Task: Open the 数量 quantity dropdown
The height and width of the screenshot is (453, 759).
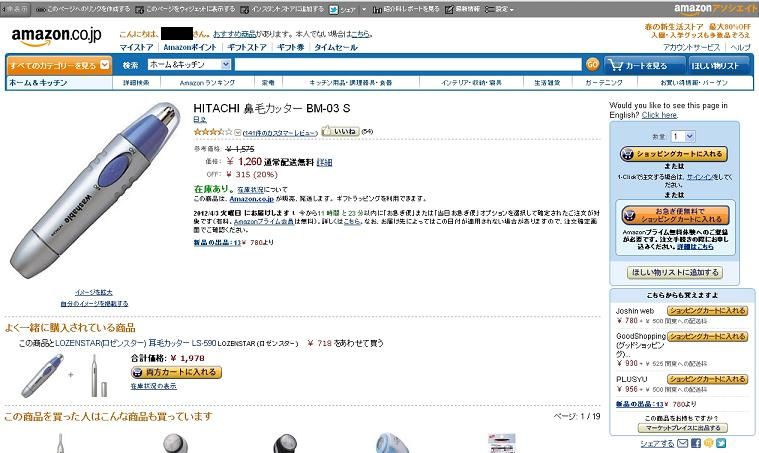Action: pyautogui.click(x=683, y=136)
